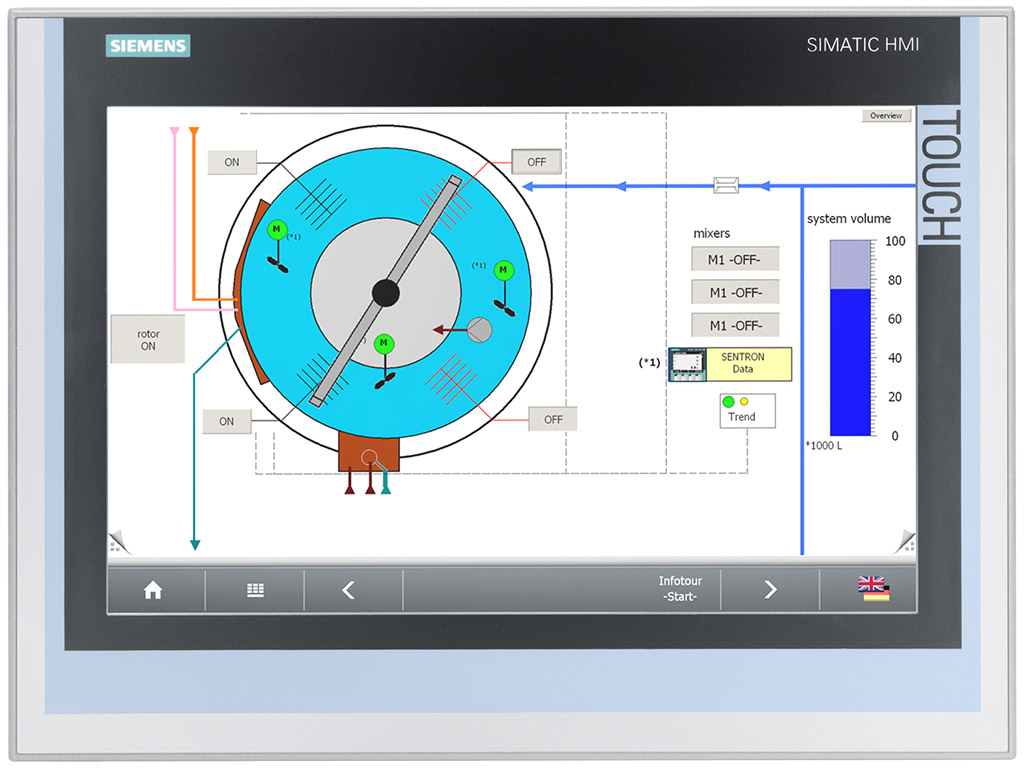Toggle the rotor ON button

(147, 339)
